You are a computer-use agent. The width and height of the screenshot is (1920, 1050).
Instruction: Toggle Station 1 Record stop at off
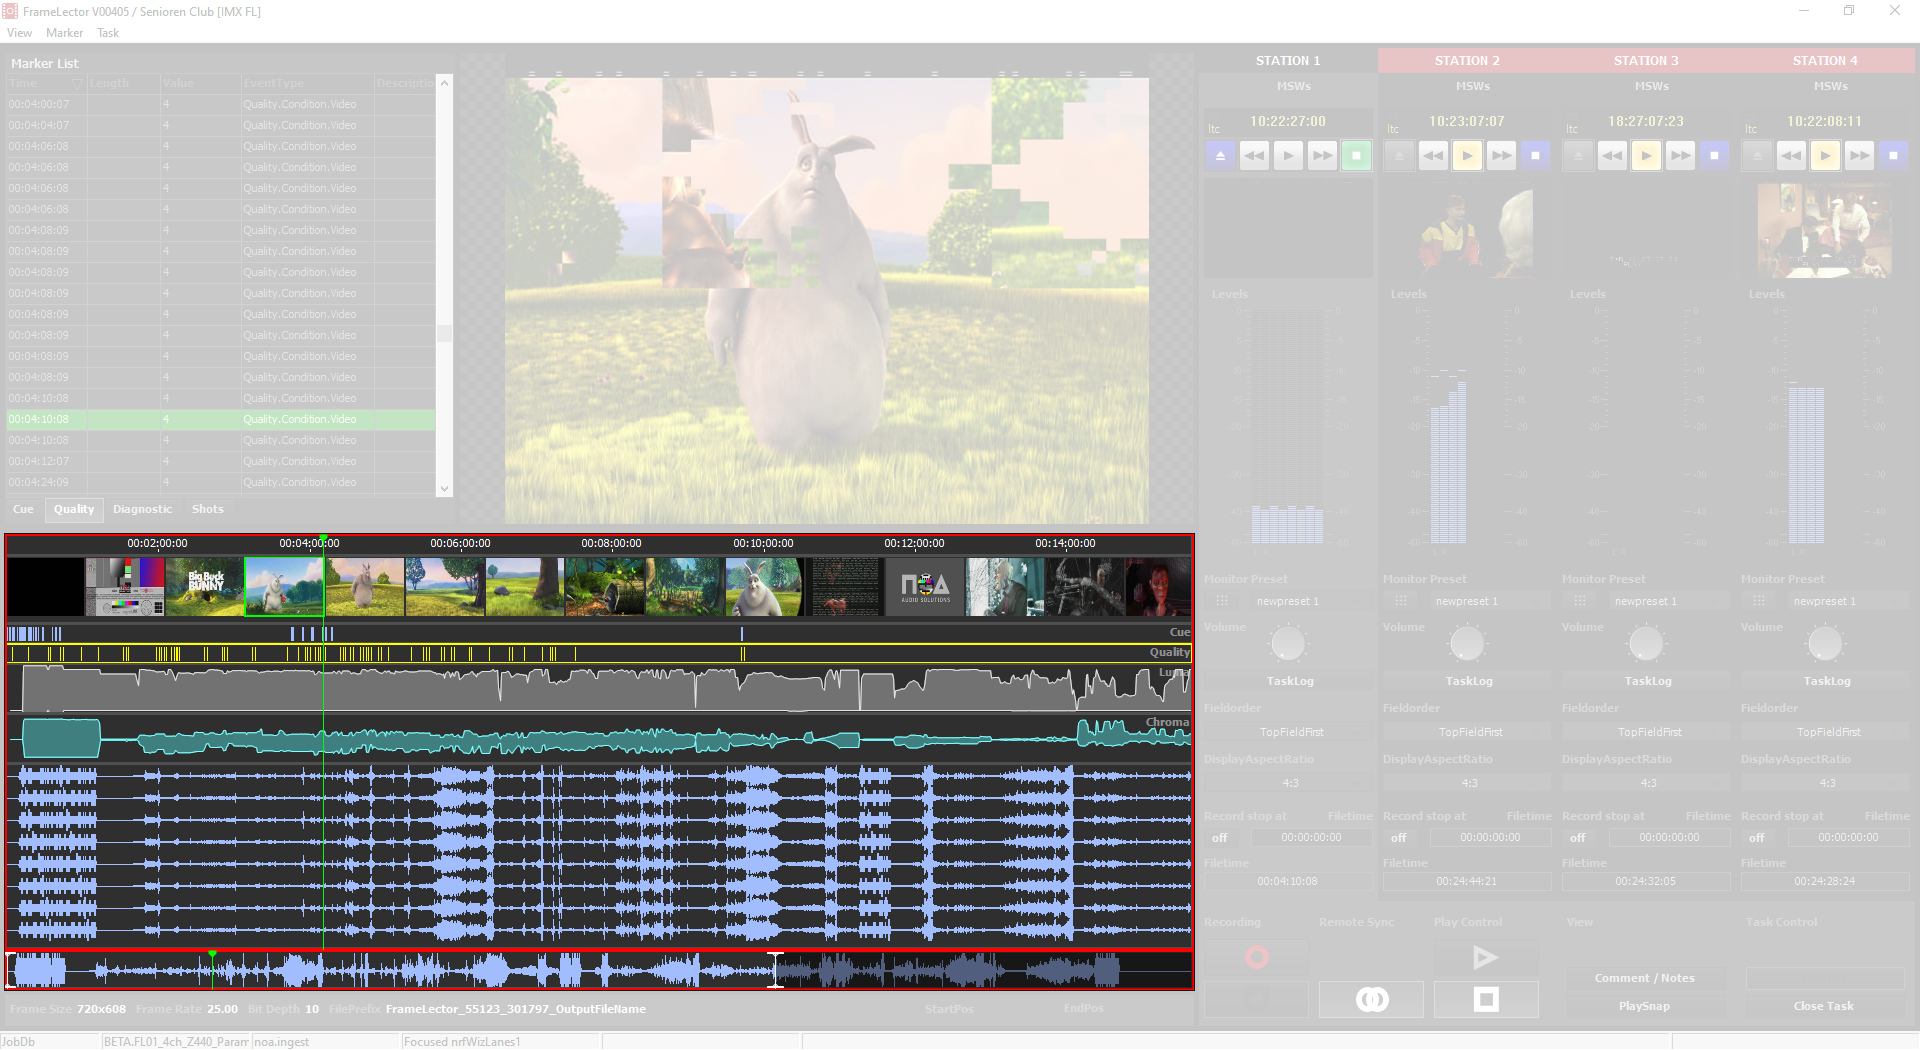tap(1219, 838)
